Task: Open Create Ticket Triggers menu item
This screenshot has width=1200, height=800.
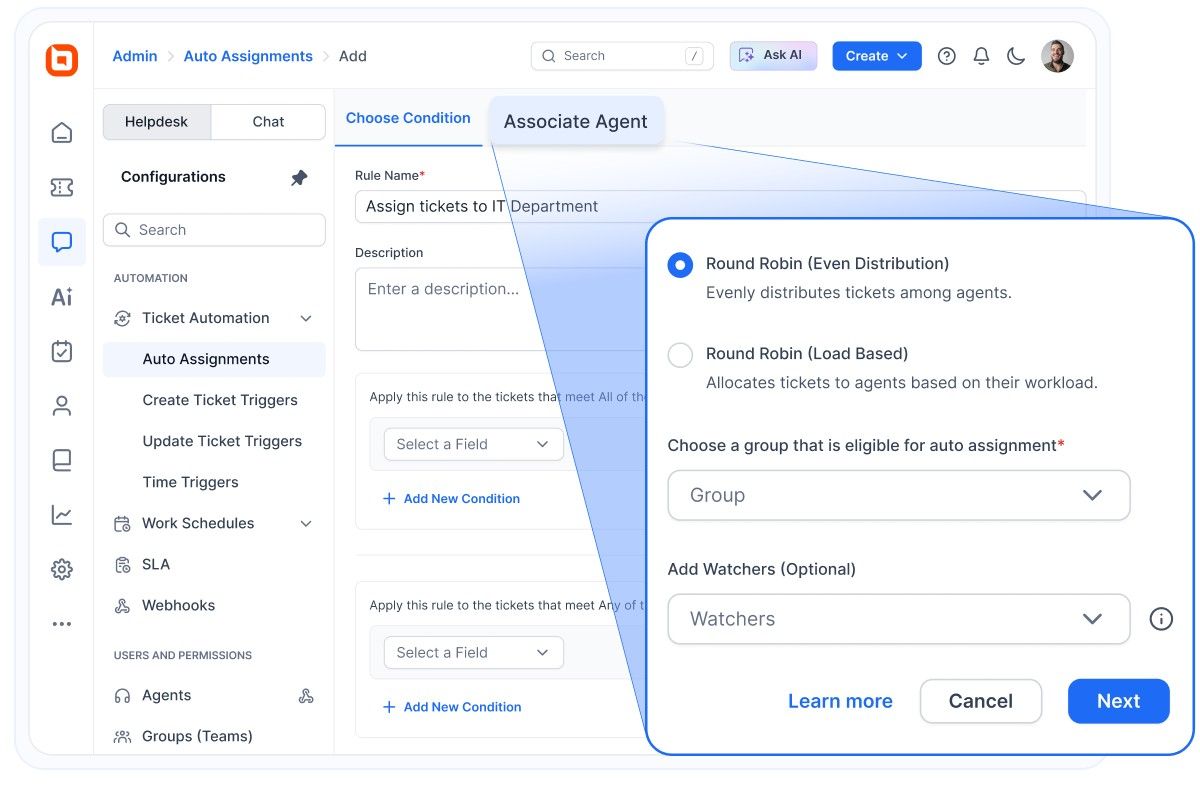Action: (x=220, y=400)
